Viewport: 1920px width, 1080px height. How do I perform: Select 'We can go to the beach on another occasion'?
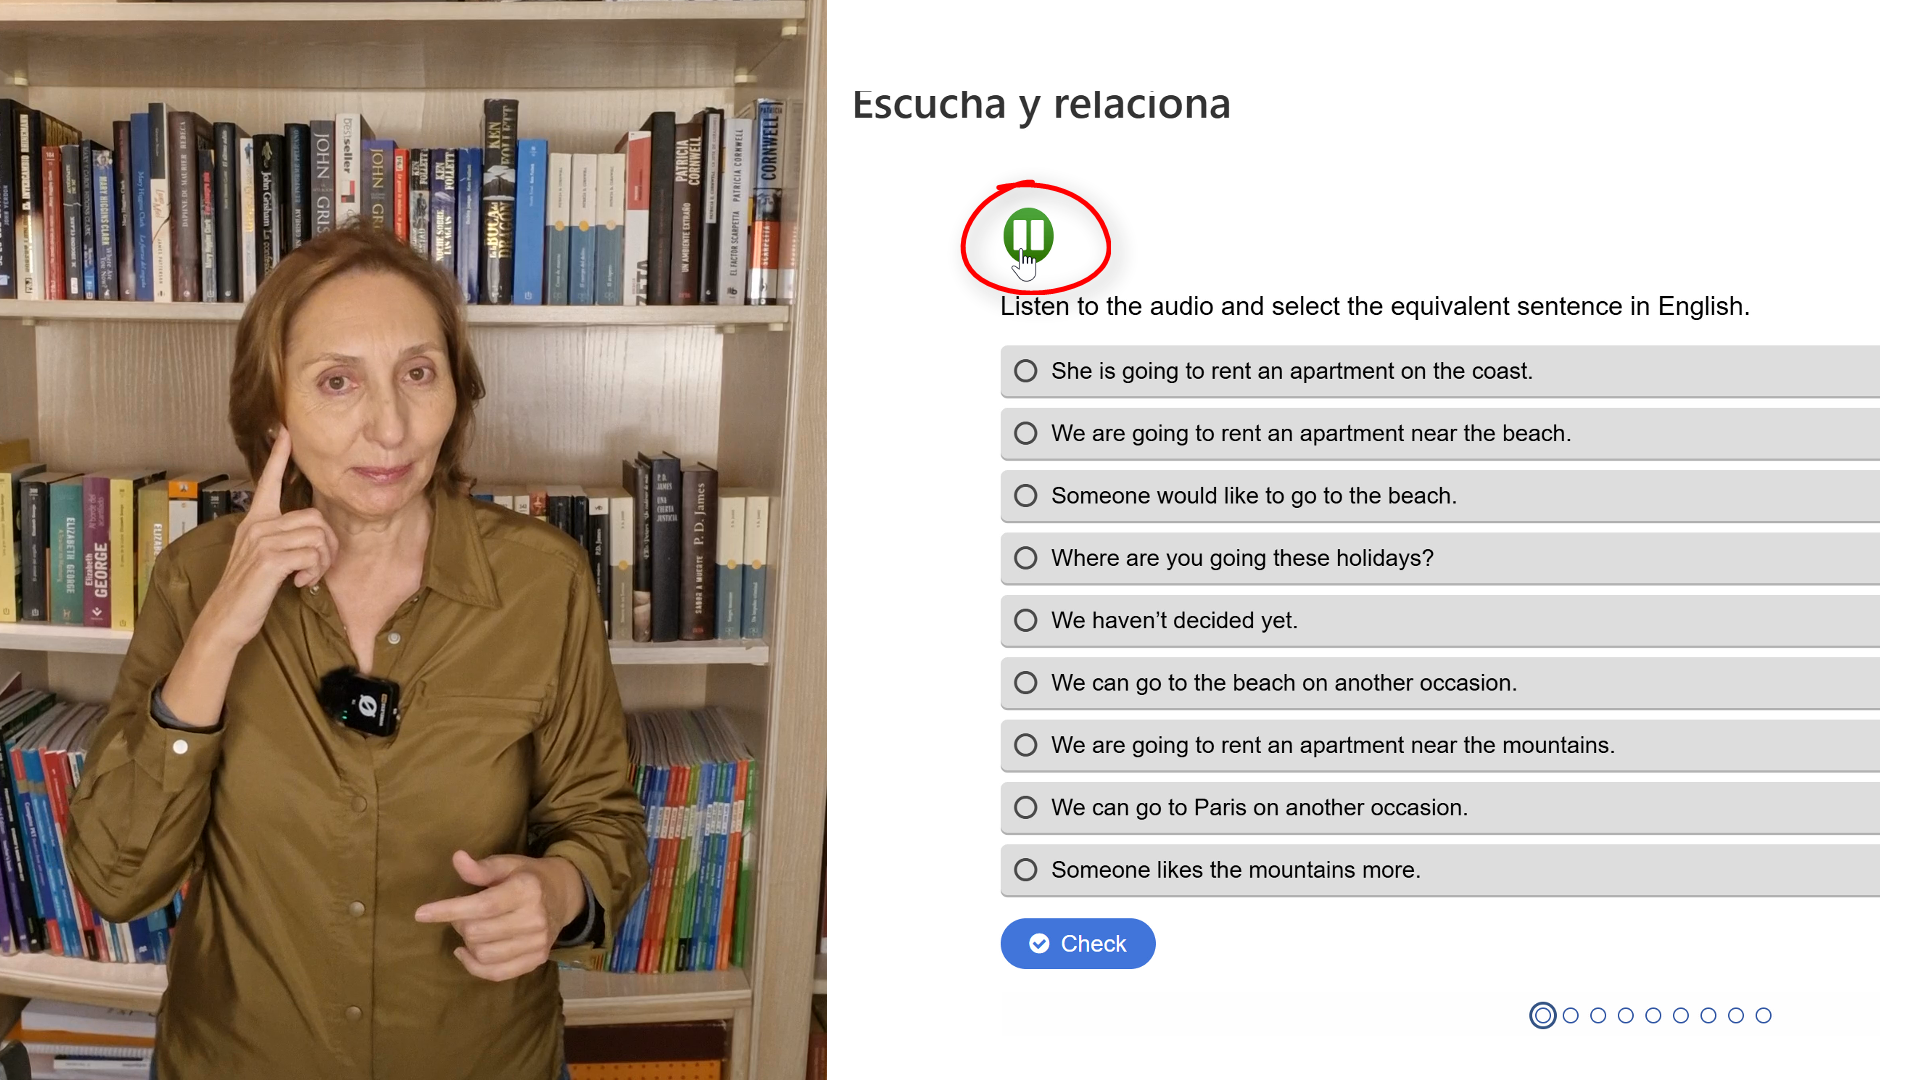(x=1440, y=683)
